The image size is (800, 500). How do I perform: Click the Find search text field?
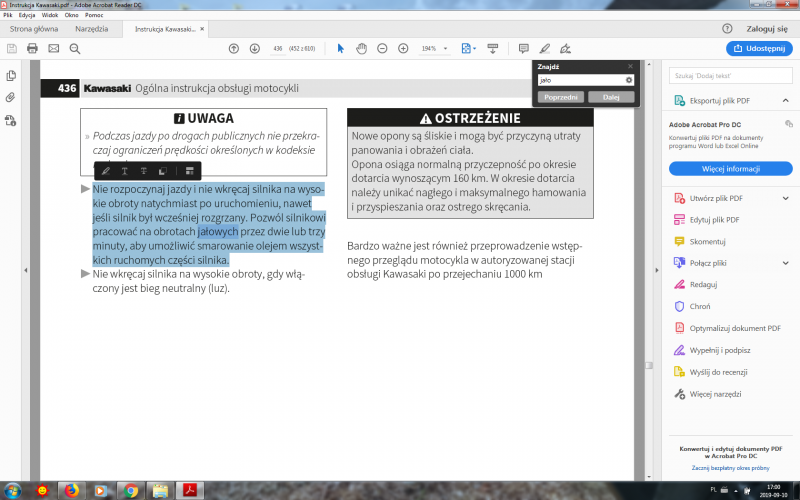pos(581,80)
